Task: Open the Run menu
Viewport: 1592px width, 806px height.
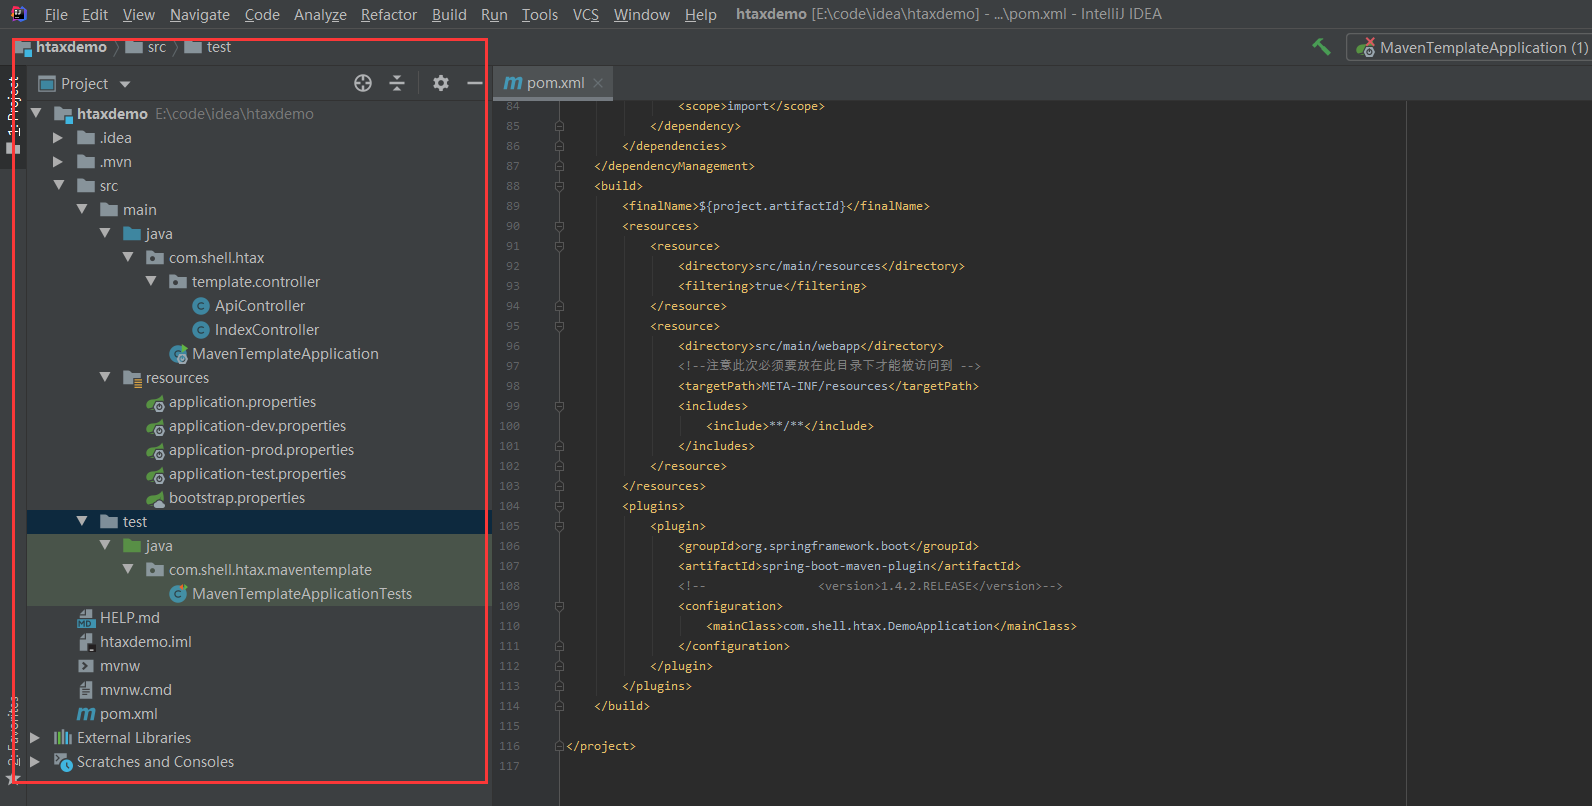Action: pyautogui.click(x=494, y=14)
